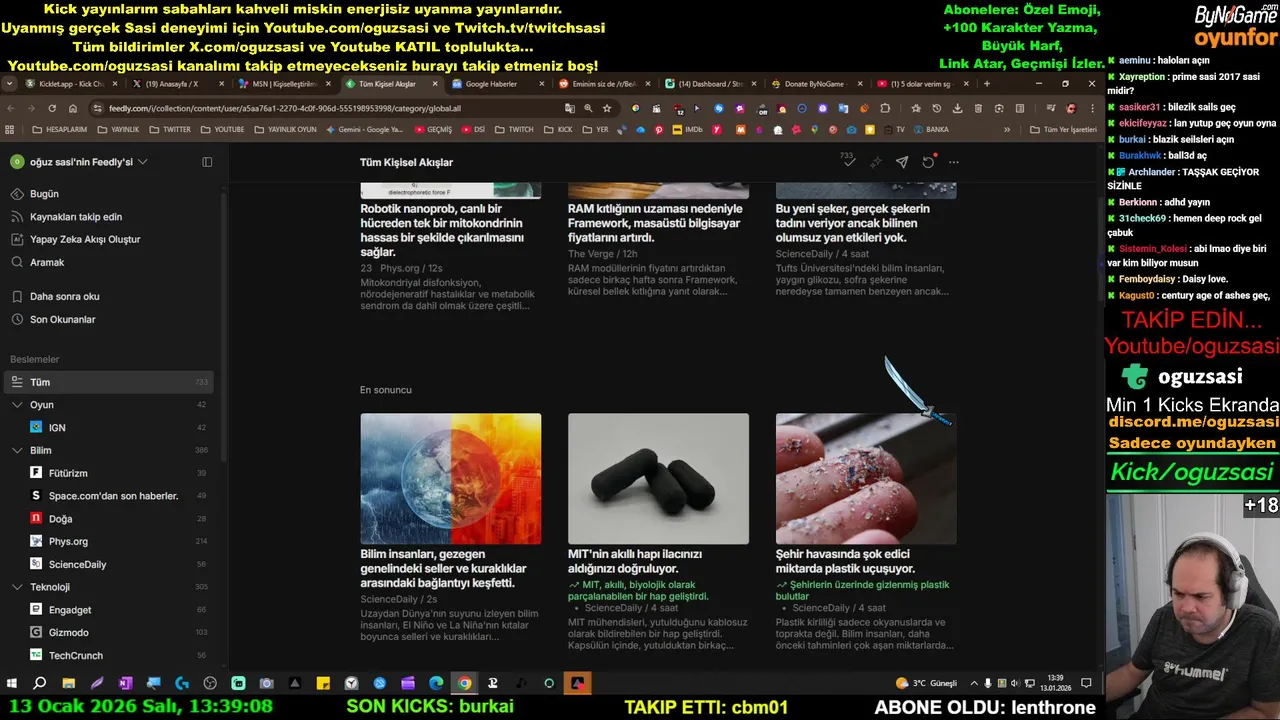Viewport: 1280px width, 720px height.
Task: Show hidden system tray icons
Action: [x=974, y=683]
